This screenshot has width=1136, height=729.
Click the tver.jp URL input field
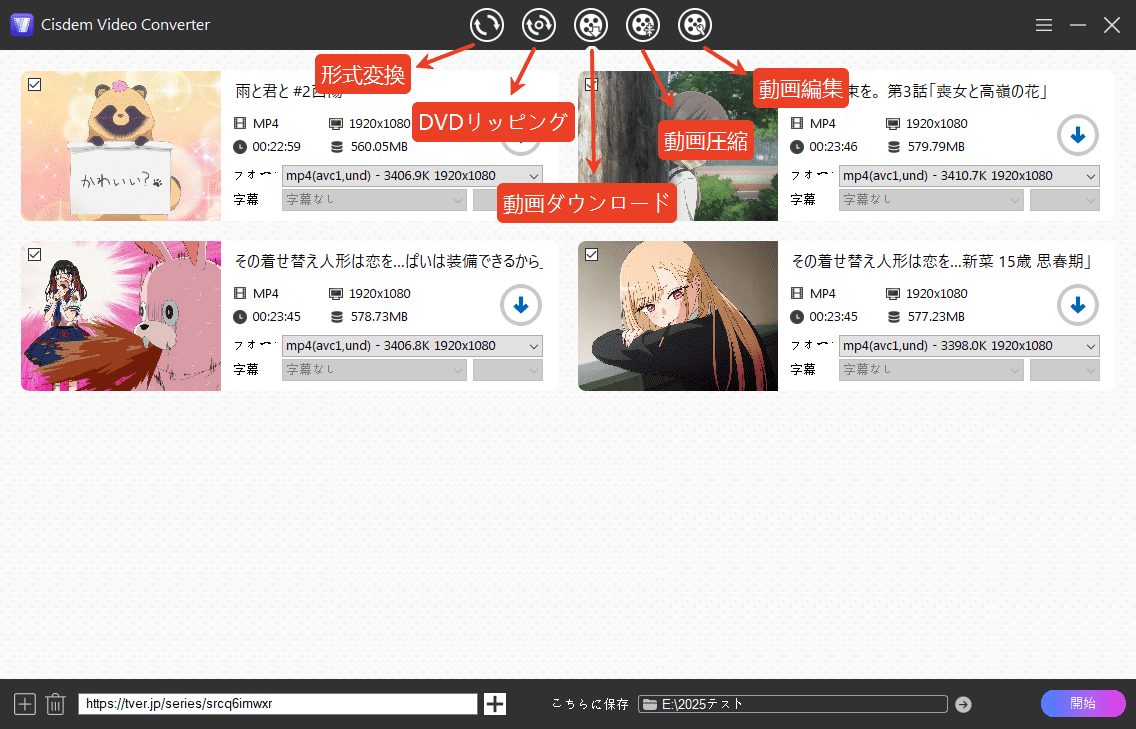tap(277, 704)
